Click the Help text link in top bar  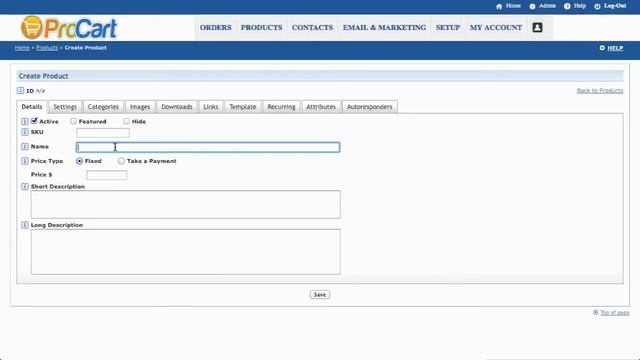tap(580, 6)
